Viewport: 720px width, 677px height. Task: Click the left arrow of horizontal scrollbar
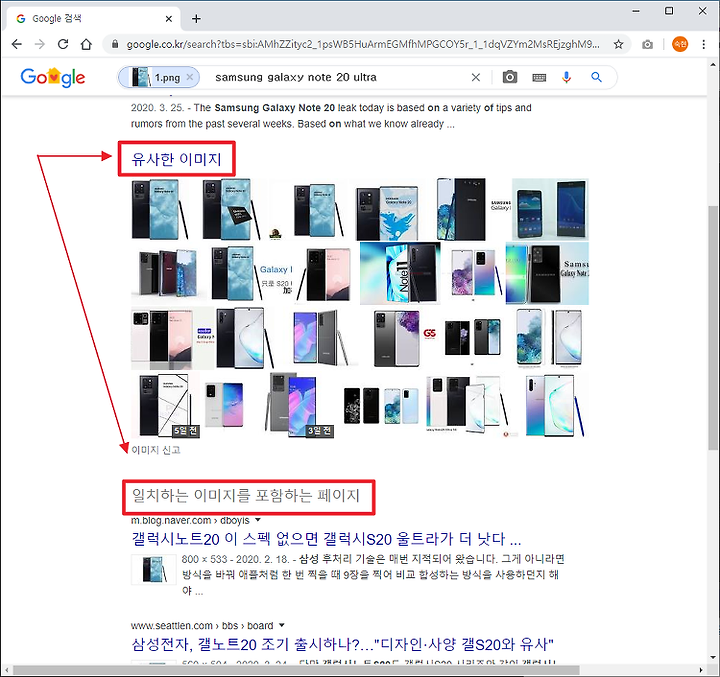[x=6, y=670]
